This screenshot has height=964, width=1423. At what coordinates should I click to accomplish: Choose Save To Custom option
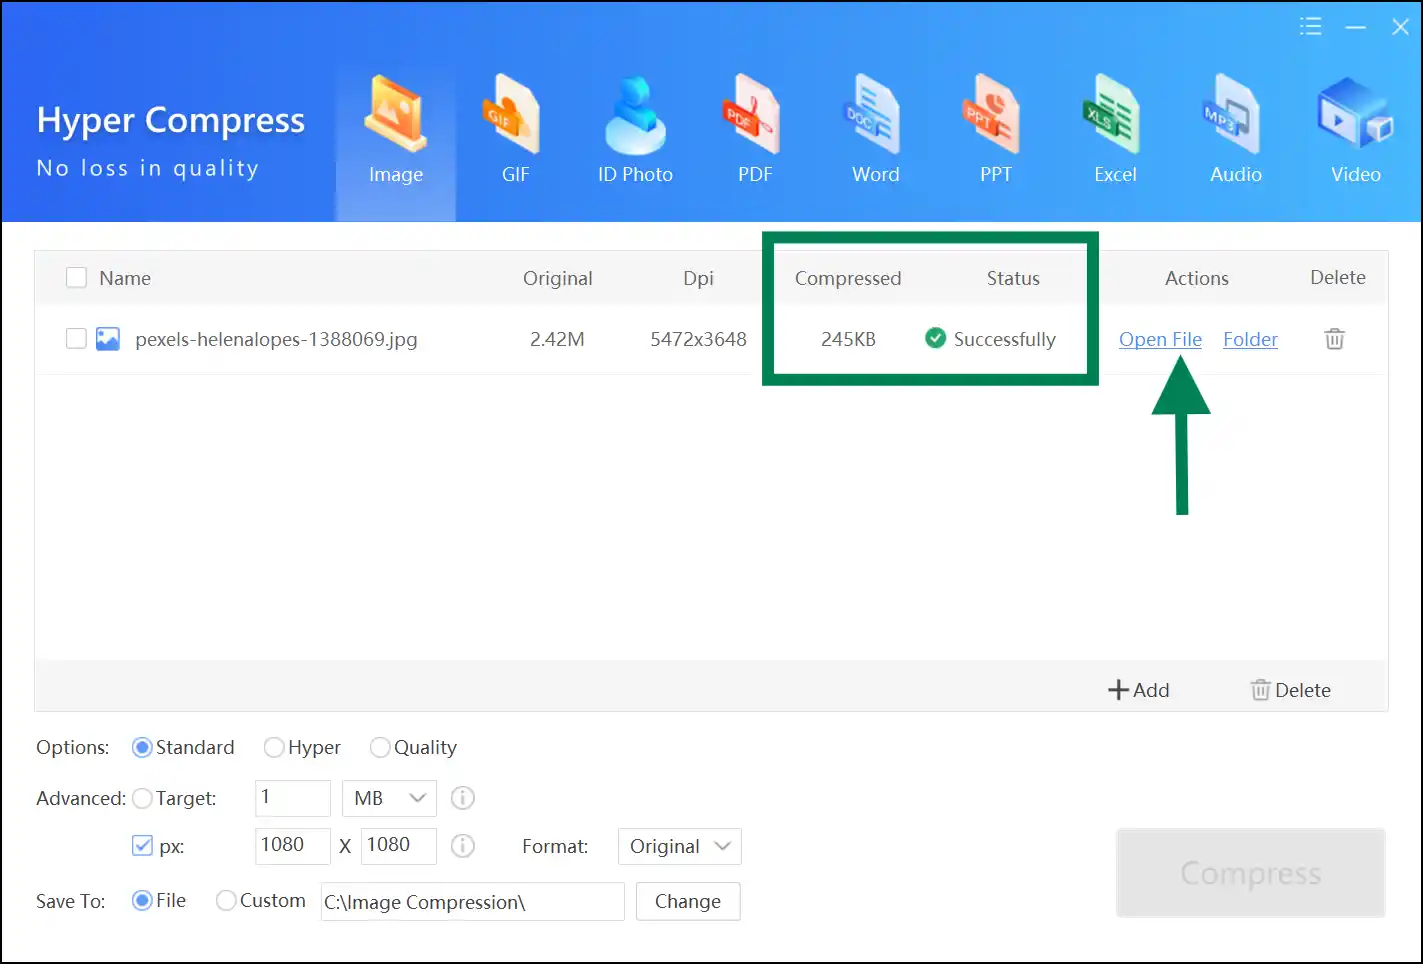tap(226, 900)
